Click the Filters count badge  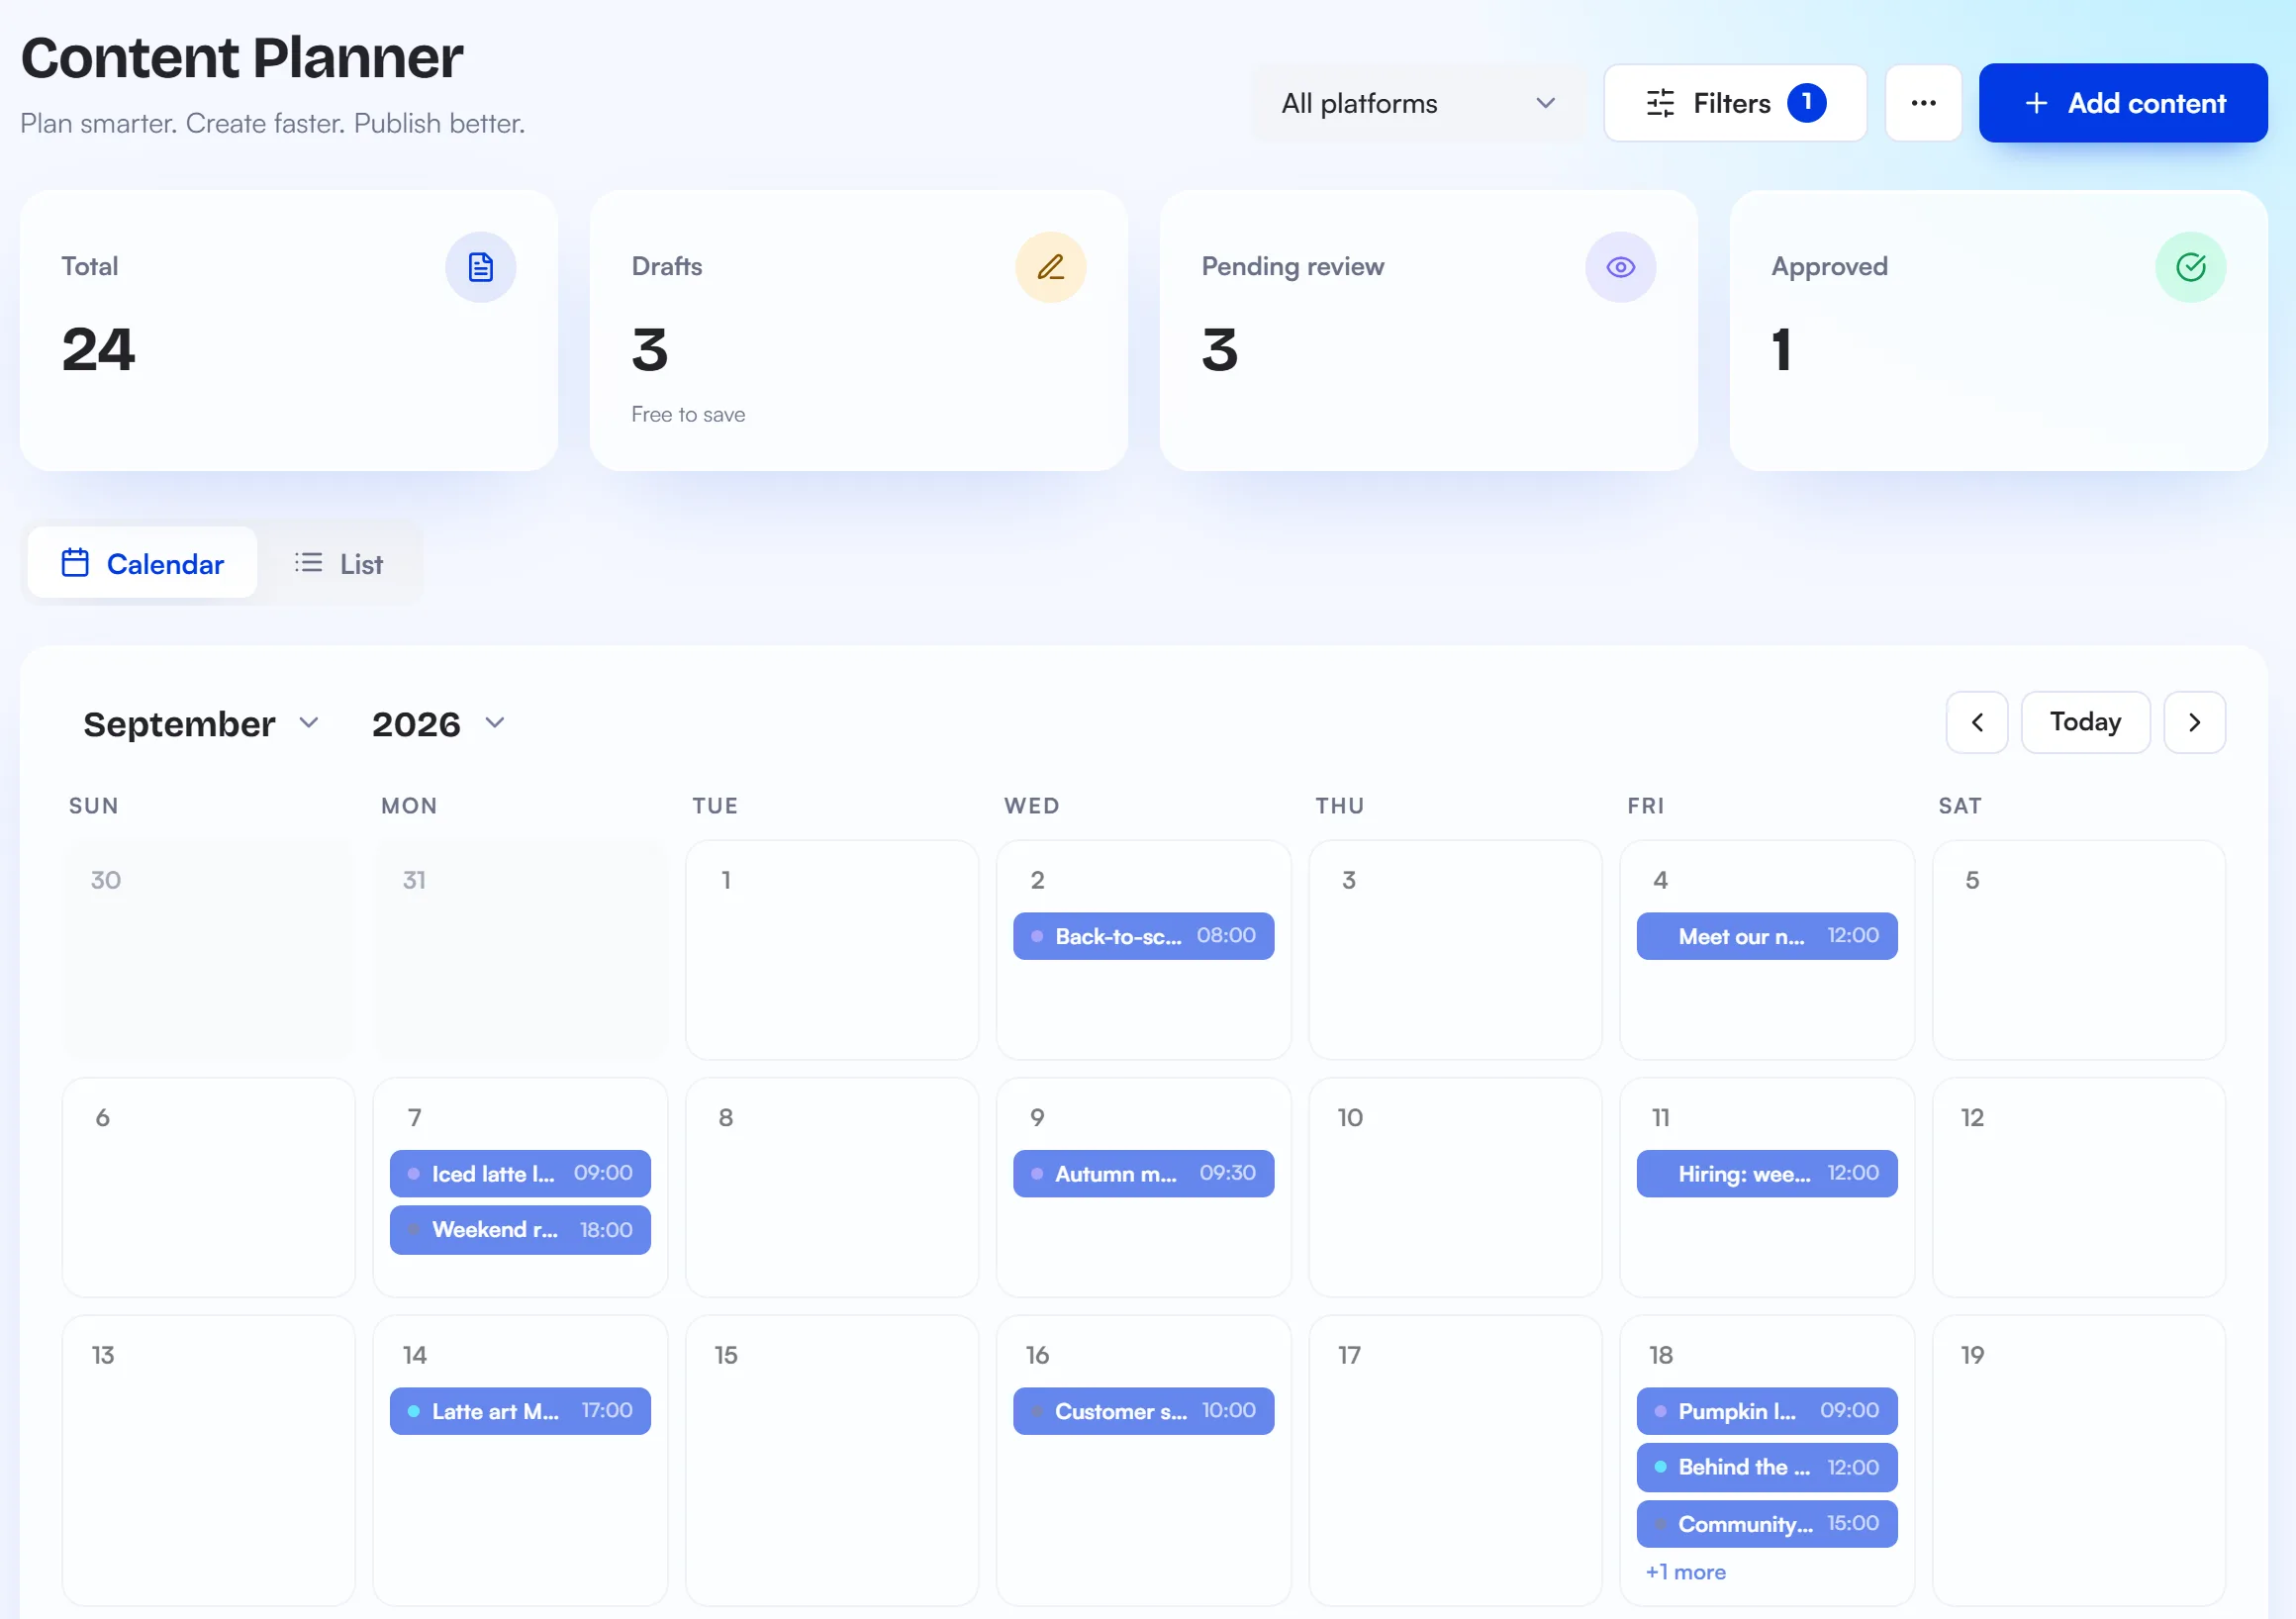click(1806, 102)
